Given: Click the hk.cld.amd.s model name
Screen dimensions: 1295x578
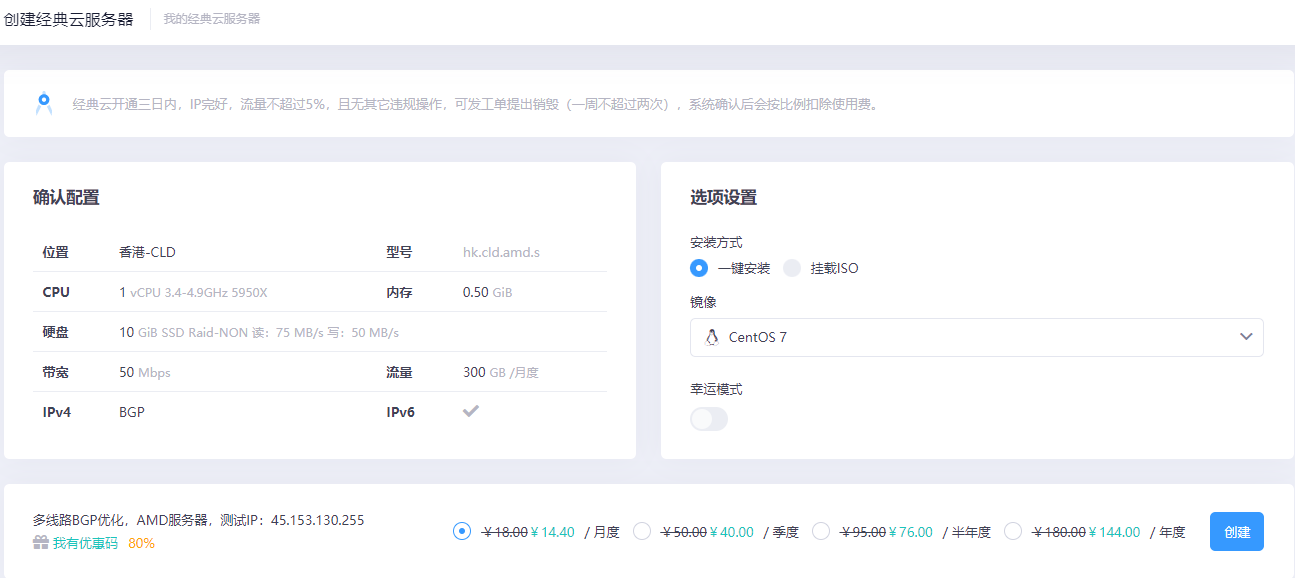Looking at the screenshot, I should point(501,252).
